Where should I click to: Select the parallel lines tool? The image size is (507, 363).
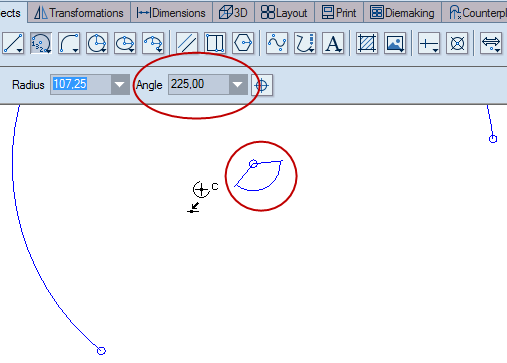(187, 43)
